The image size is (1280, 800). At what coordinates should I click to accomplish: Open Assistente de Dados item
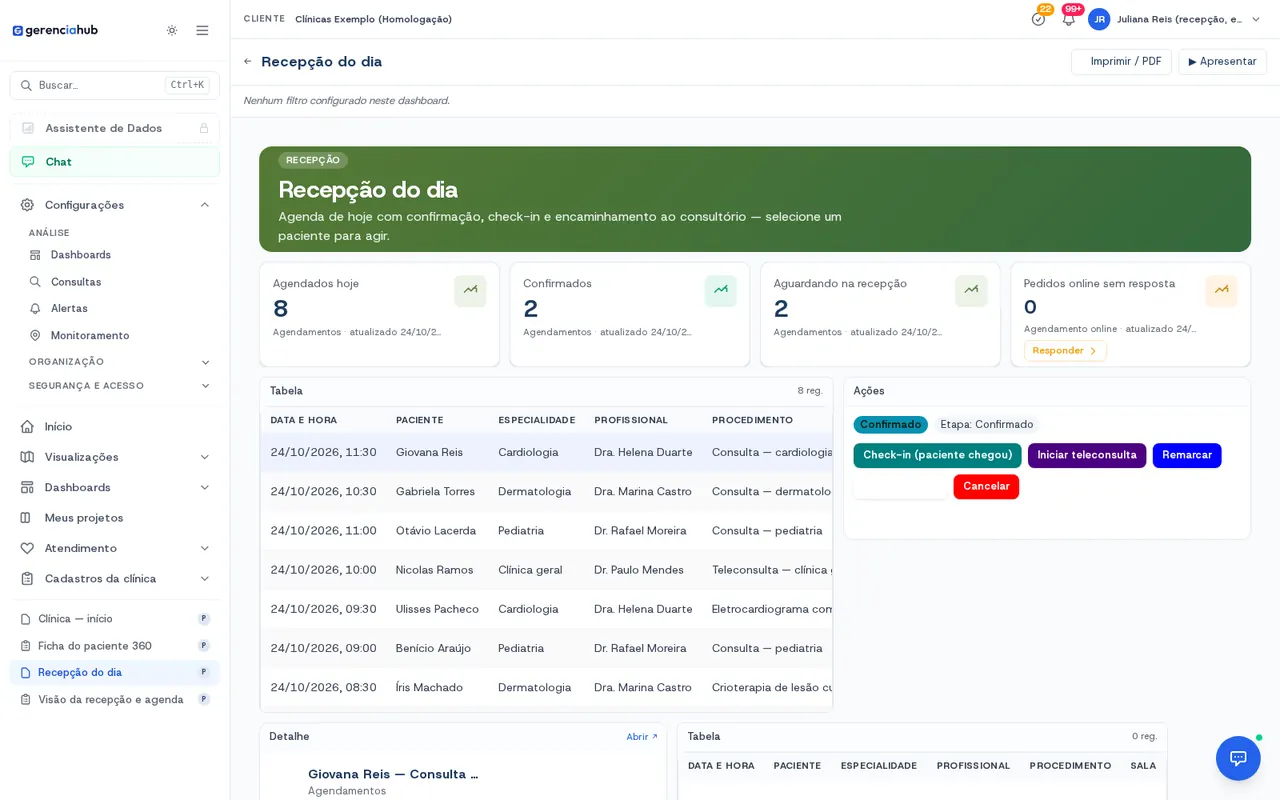[x=114, y=128]
